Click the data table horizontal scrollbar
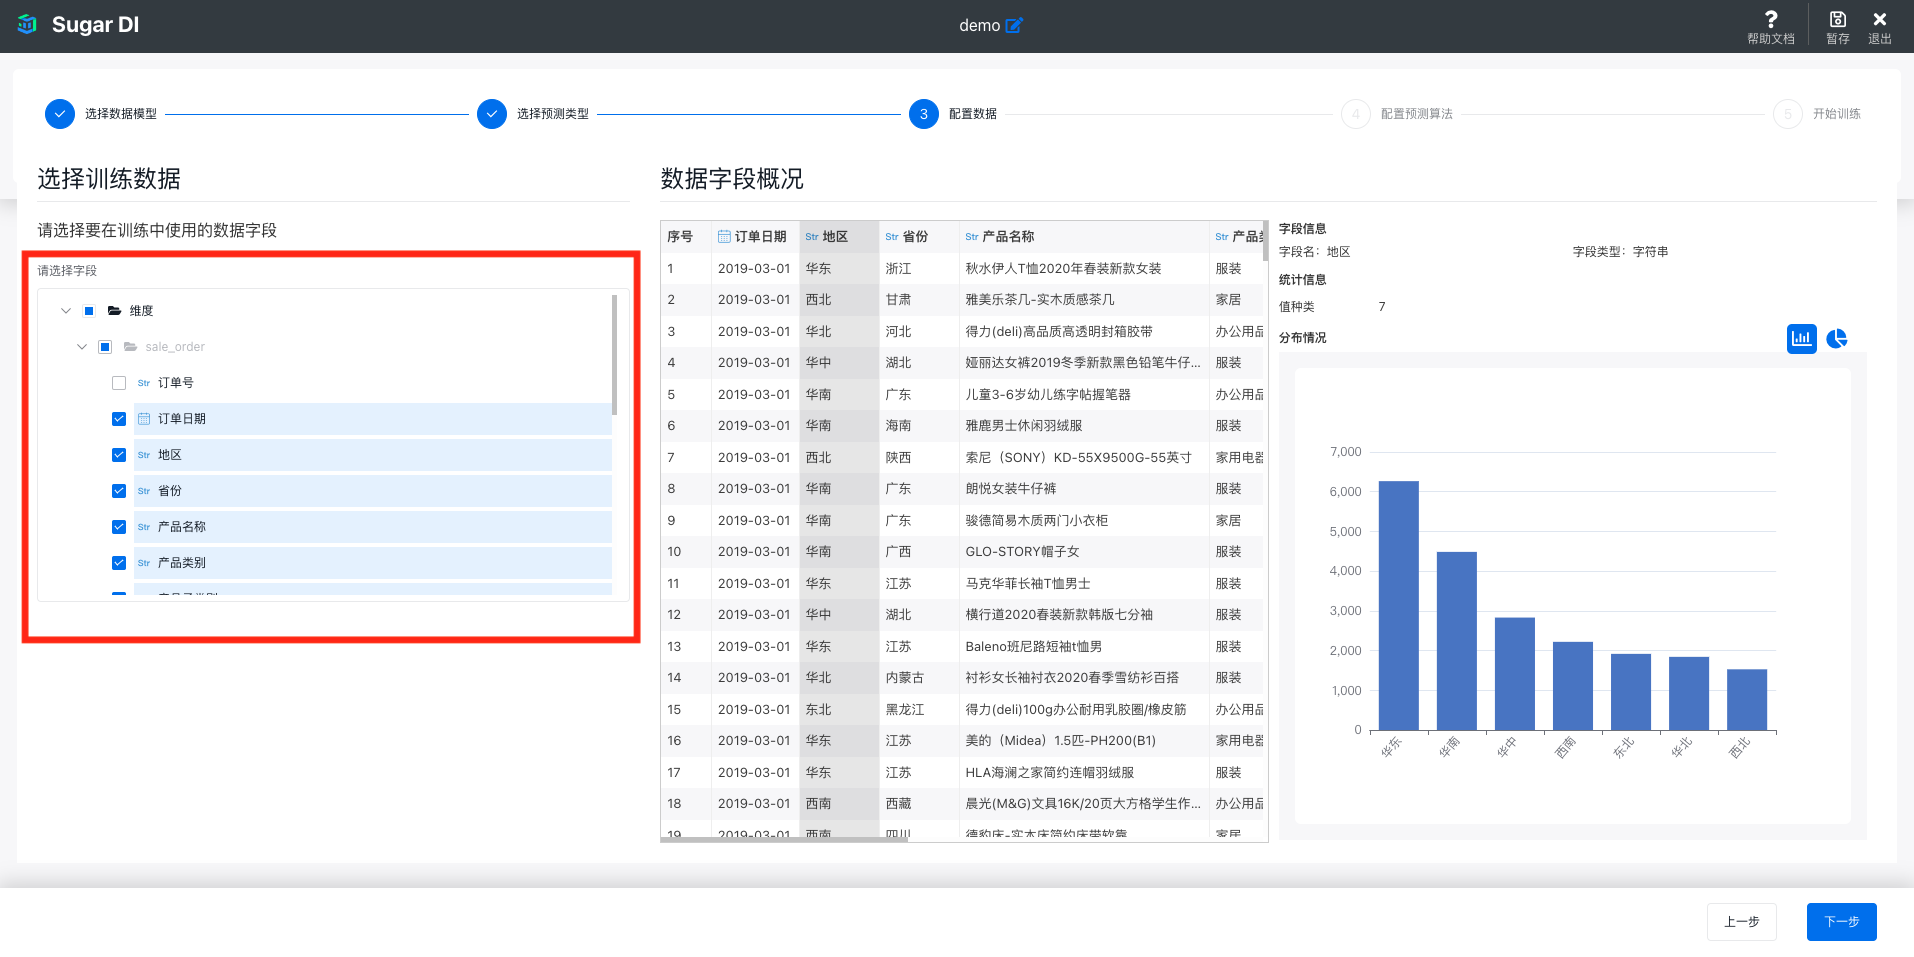Screen dimensions: 1914x957 [x=784, y=840]
